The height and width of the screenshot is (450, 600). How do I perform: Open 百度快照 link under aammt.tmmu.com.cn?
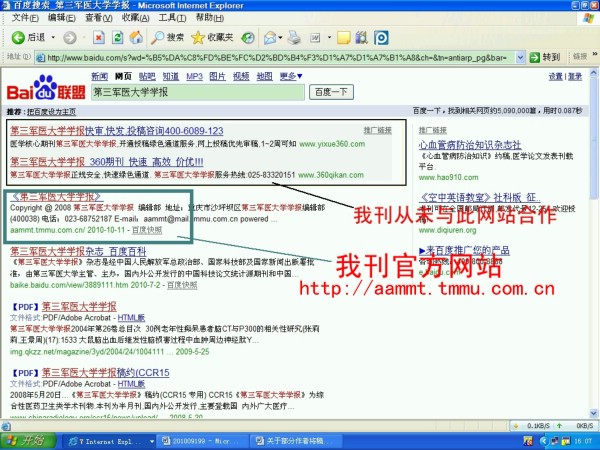click(x=147, y=230)
